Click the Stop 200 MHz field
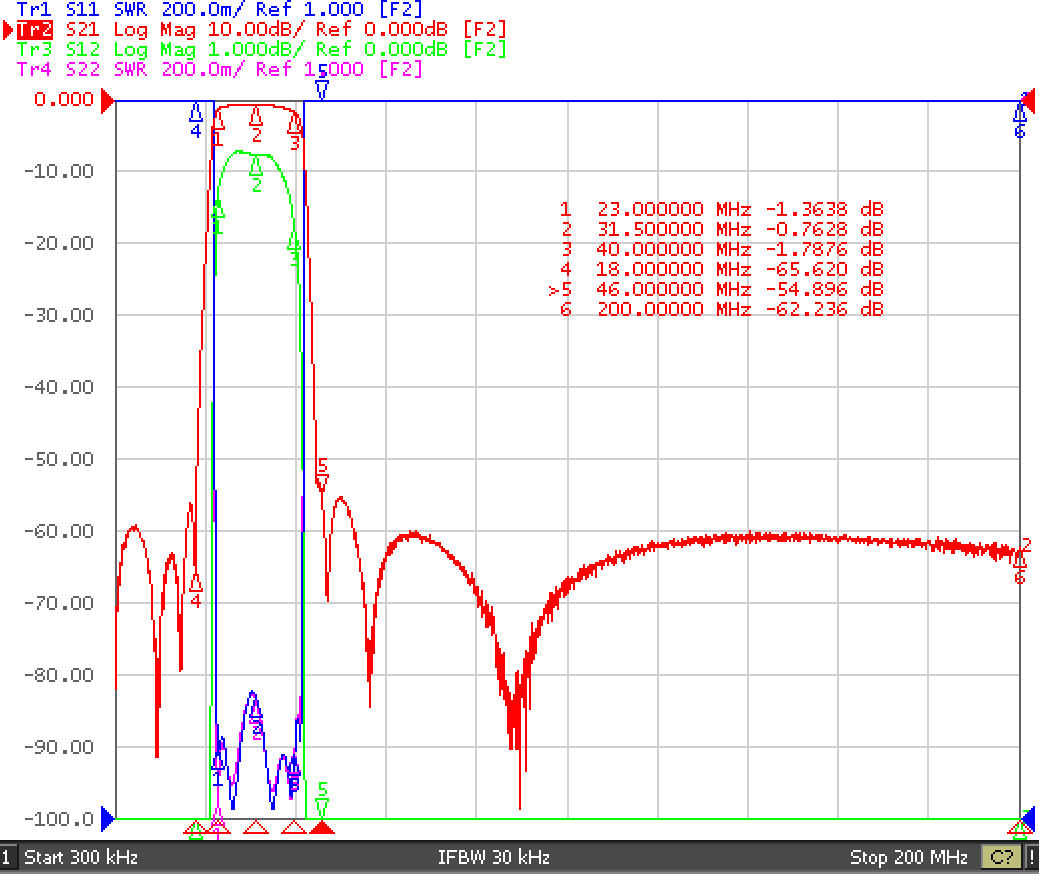Screen dimensions: 1039x874 908,857
